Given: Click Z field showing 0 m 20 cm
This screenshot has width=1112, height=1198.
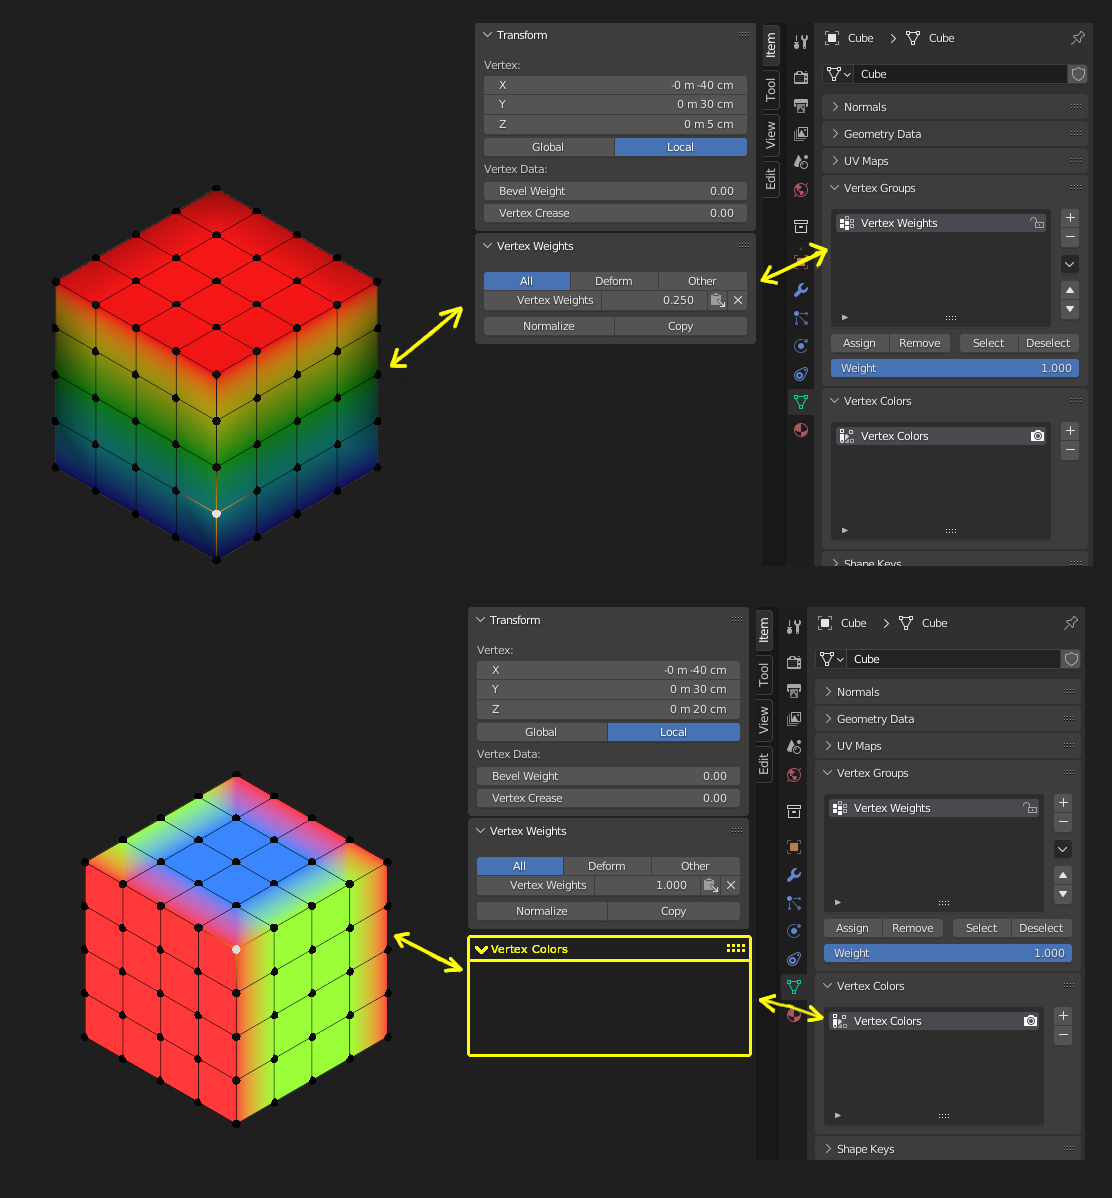Looking at the screenshot, I should (608, 709).
